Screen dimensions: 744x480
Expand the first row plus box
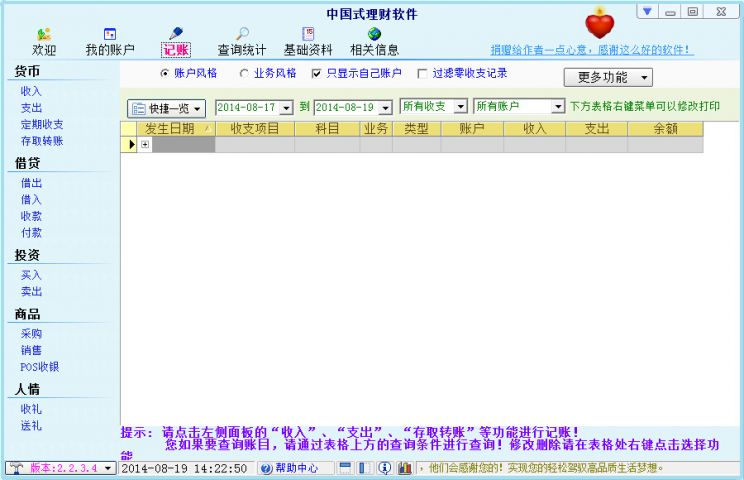[x=145, y=145]
